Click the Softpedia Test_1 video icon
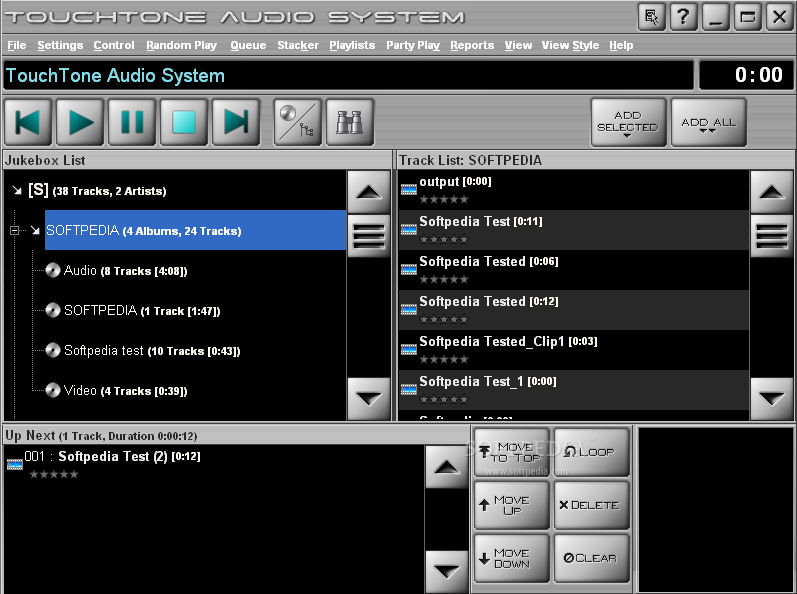The width and height of the screenshot is (797, 594). coord(409,390)
